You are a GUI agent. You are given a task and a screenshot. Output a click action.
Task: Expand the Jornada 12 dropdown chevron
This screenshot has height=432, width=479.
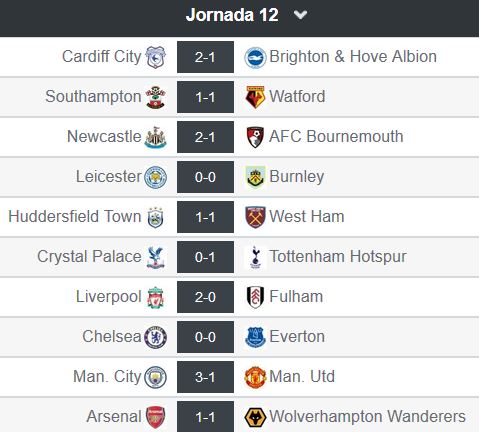point(300,15)
